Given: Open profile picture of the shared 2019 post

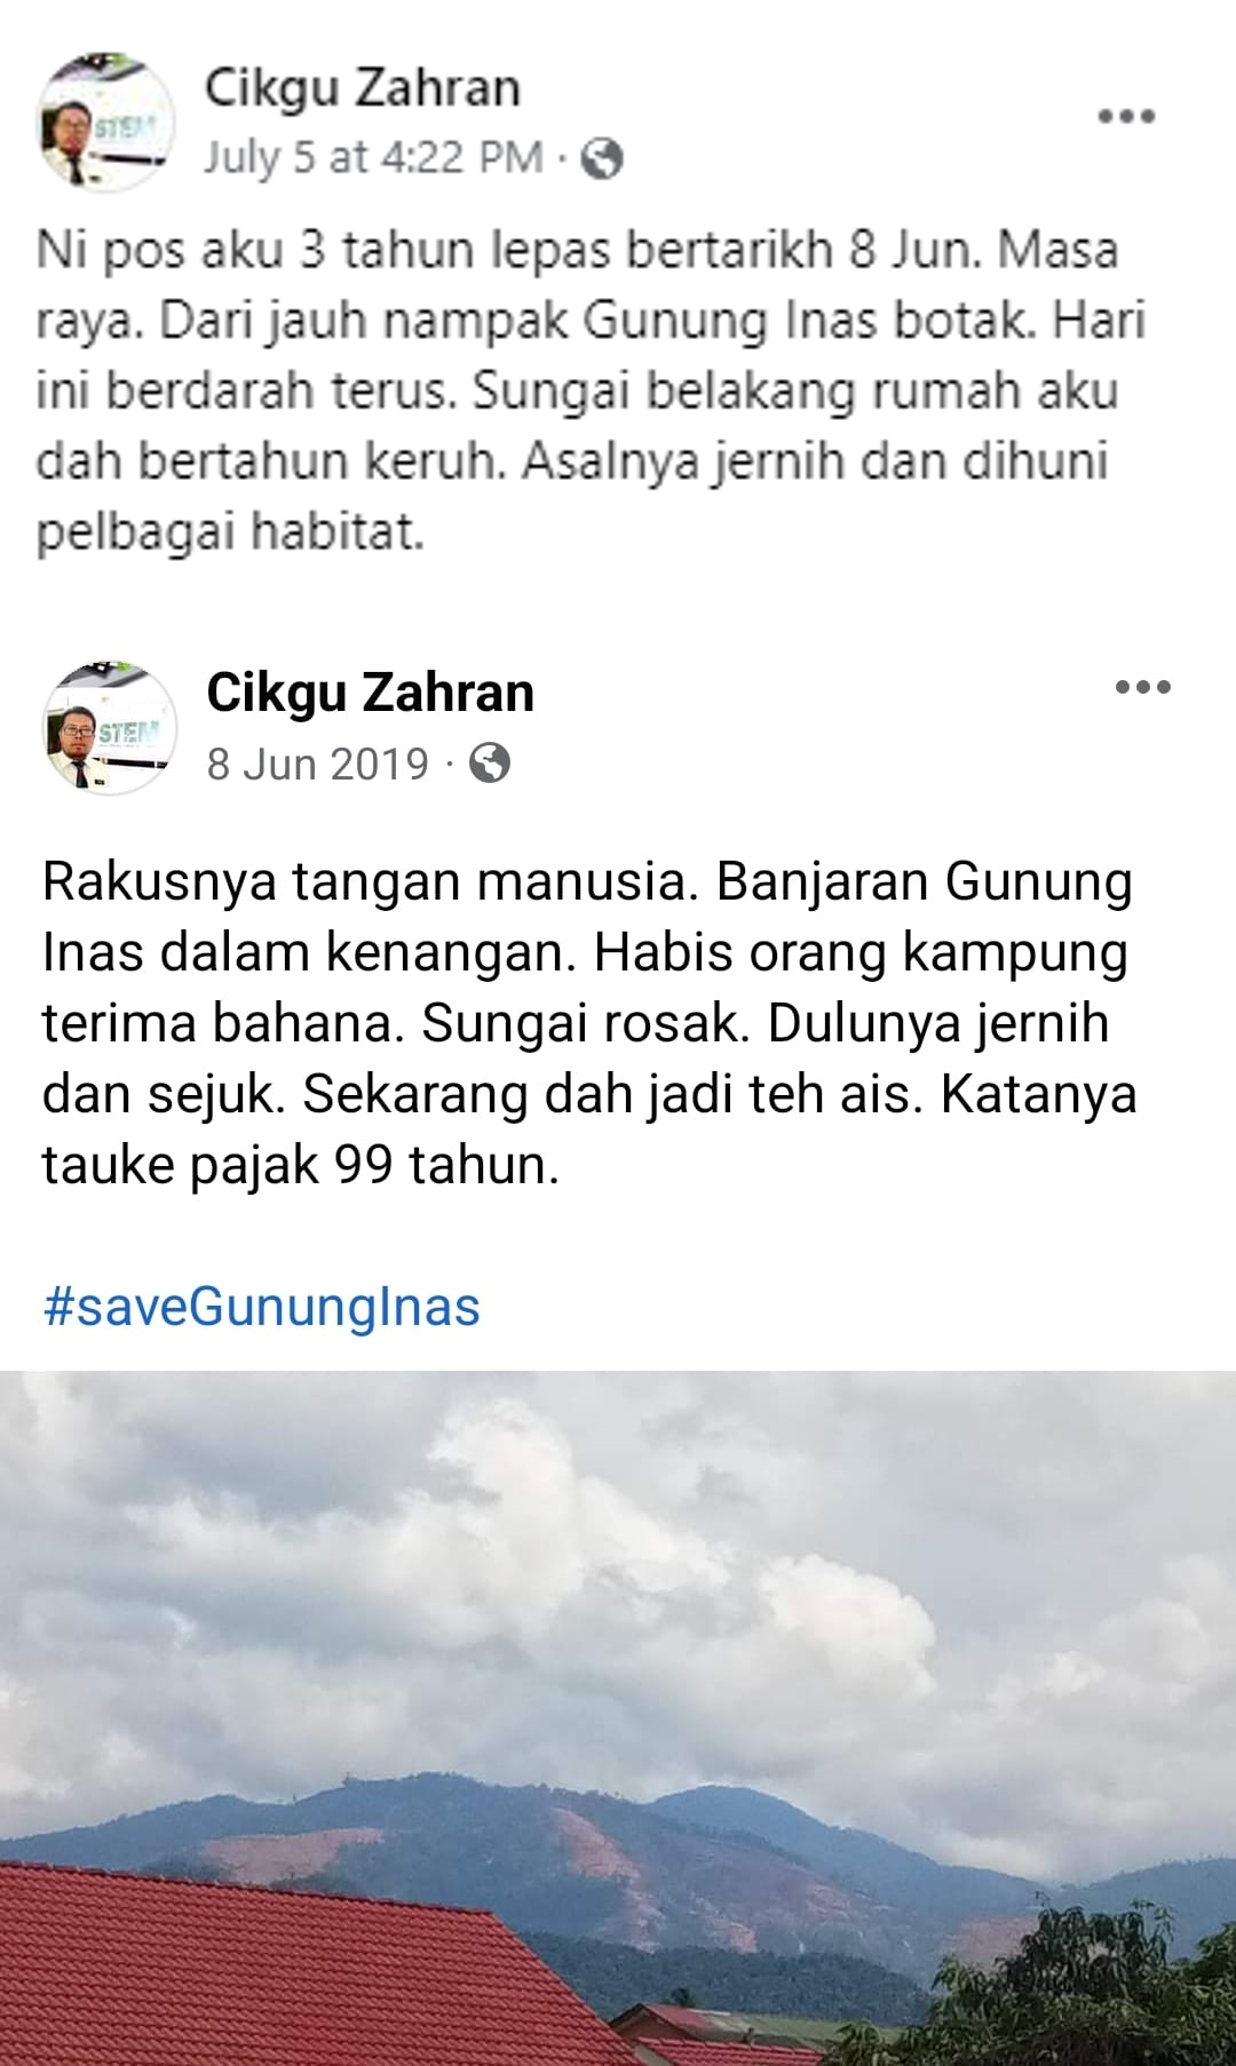Looking at the screenshot, I should tap(110, 728).
